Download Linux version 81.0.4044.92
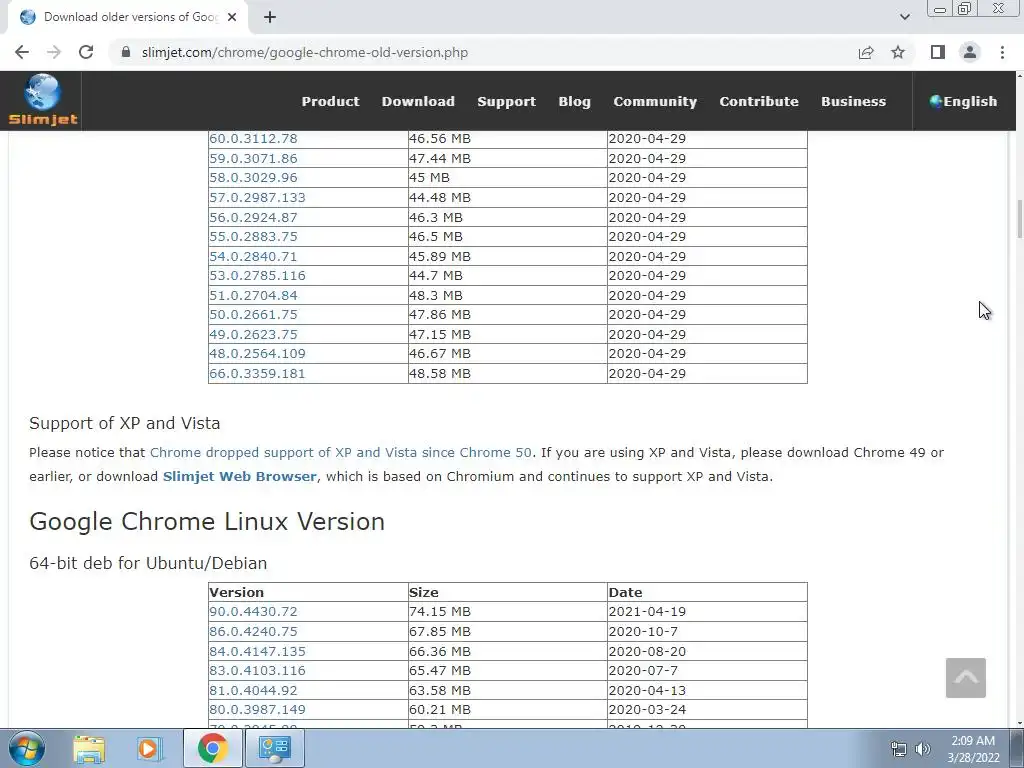The height and width of the screenshot is (768, 1024). (x=253, y=690)
